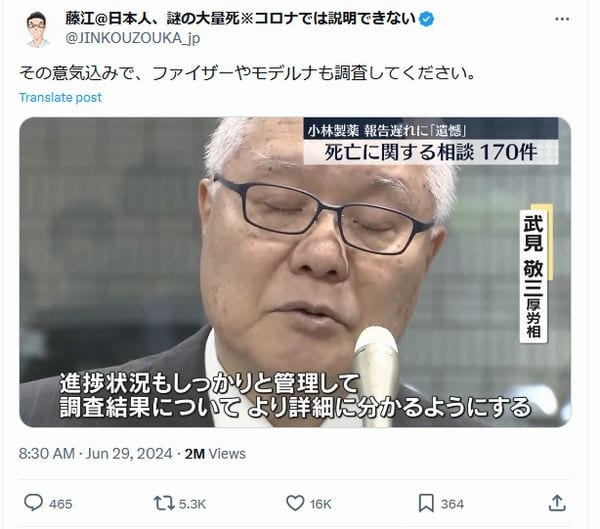Open the reply comment icon

click(33, 503)
